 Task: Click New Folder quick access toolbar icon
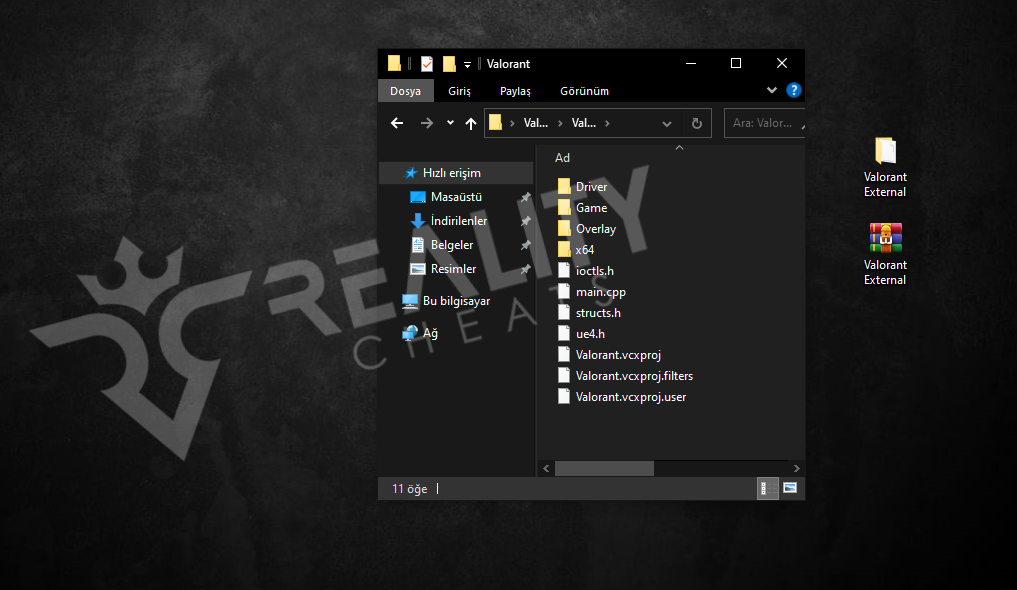[449, 64]
